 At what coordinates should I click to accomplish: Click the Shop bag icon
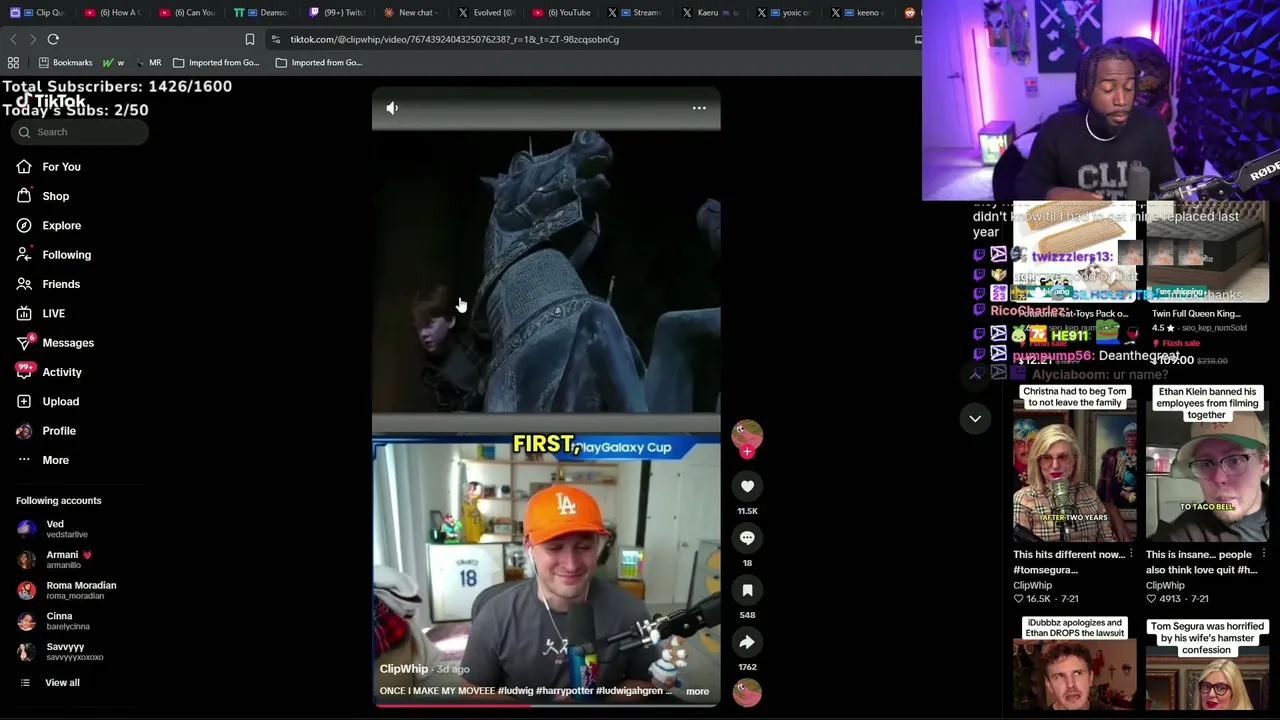click(24, 196)
